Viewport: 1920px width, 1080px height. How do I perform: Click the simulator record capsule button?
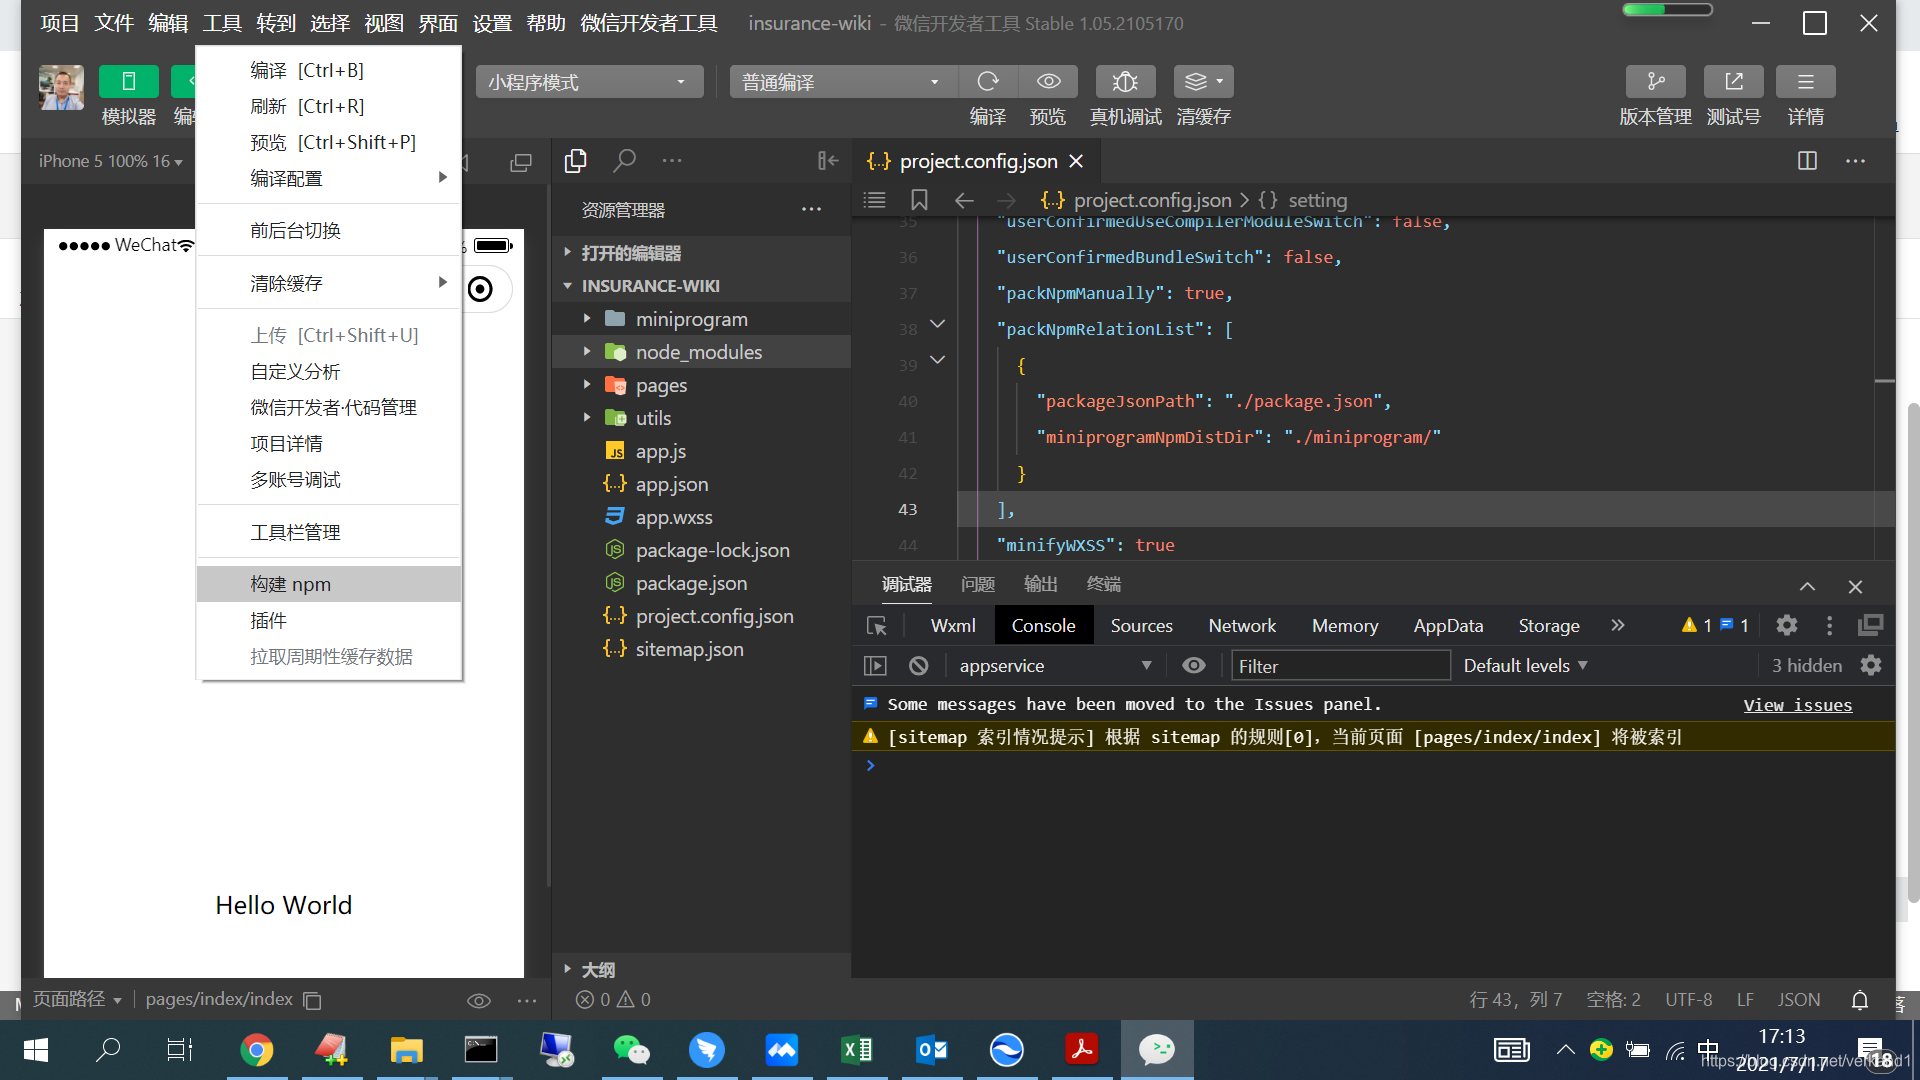coord(480,289)
